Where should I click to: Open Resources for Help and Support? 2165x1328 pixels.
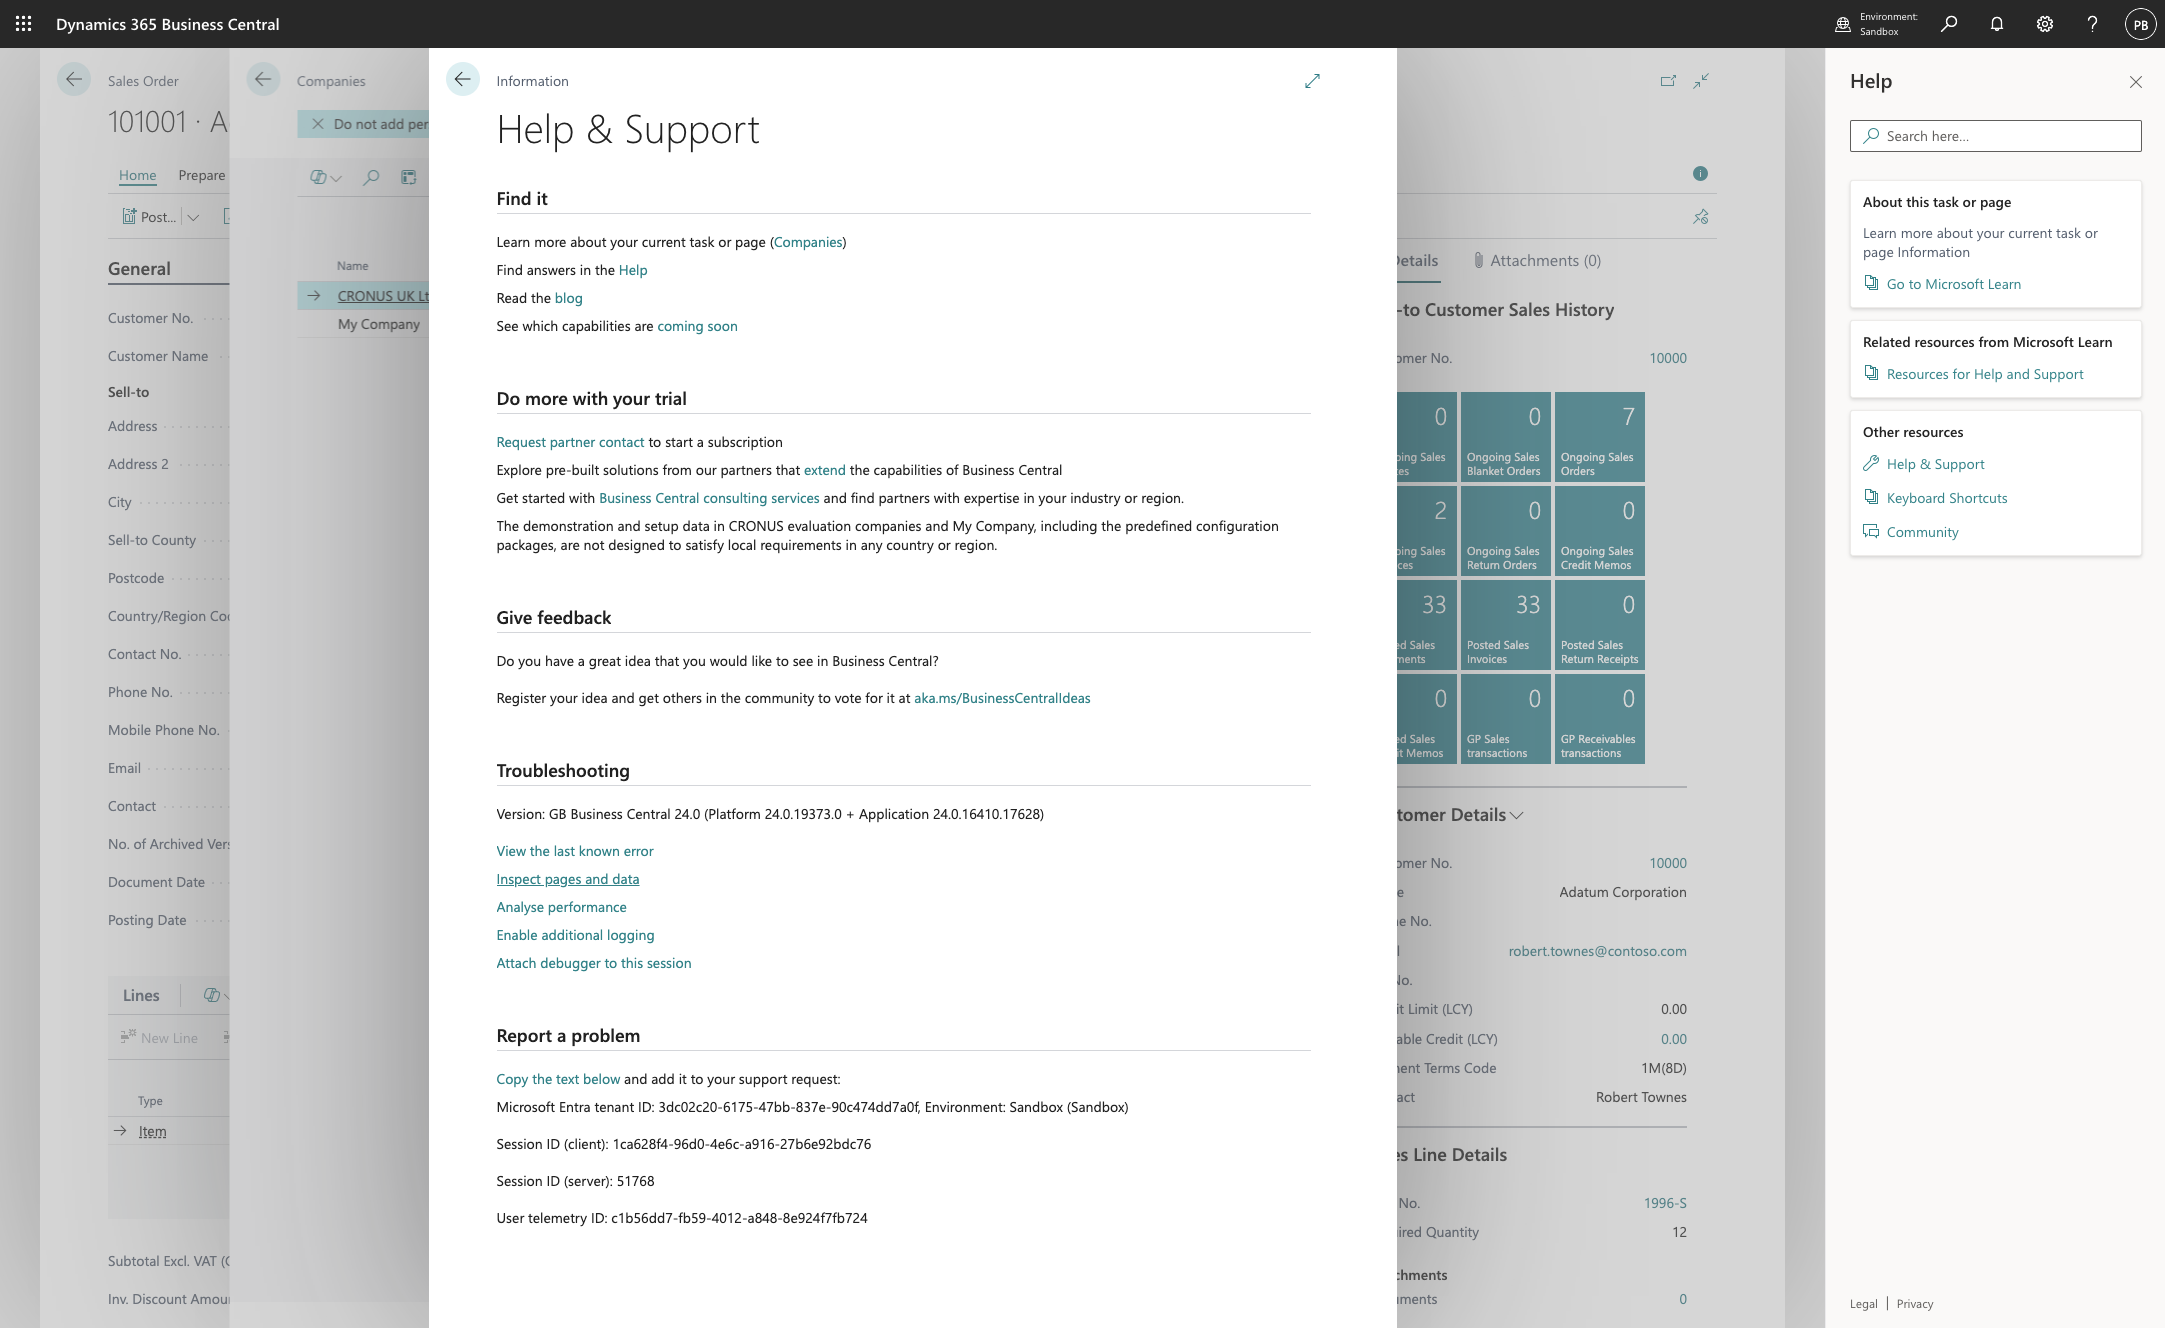click(x=1985, y=374)
